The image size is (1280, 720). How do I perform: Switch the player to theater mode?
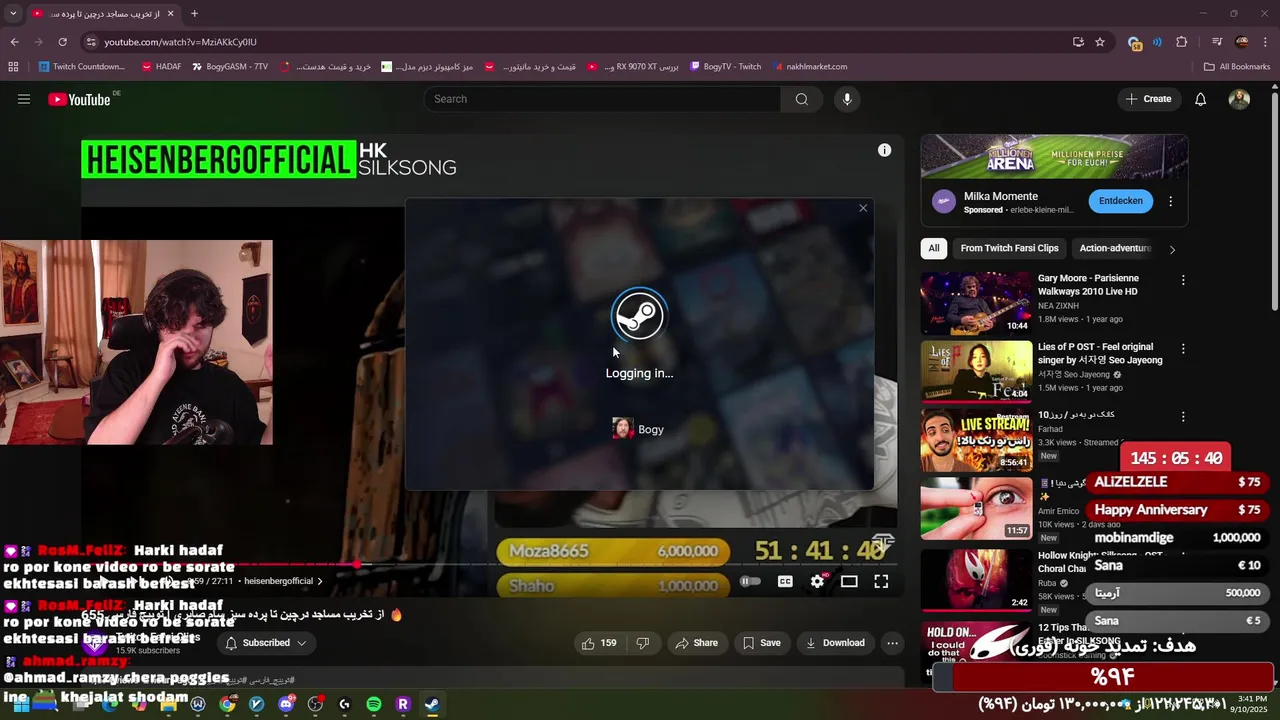click(849, 581)
